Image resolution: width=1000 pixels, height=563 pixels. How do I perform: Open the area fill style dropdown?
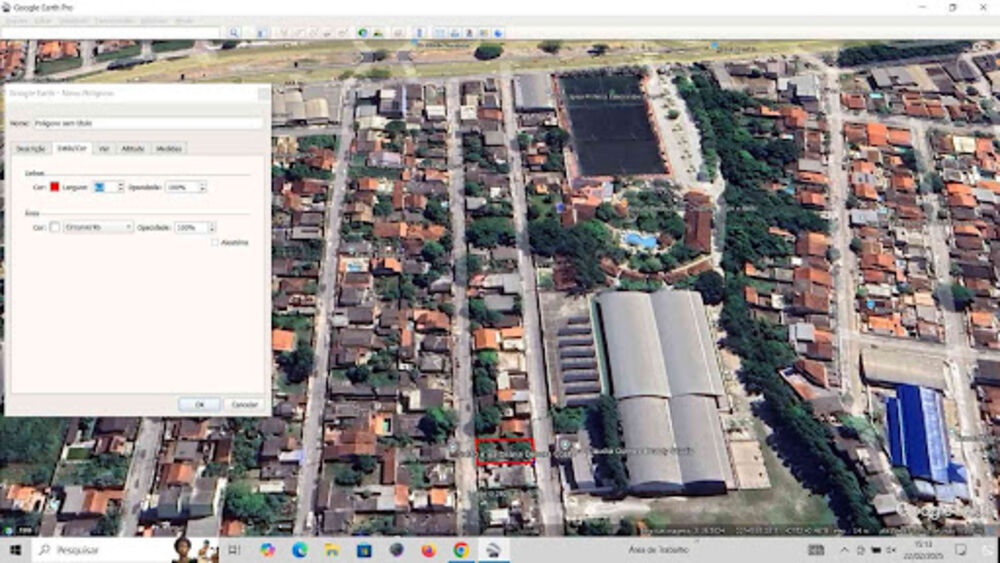pos(98,227)
